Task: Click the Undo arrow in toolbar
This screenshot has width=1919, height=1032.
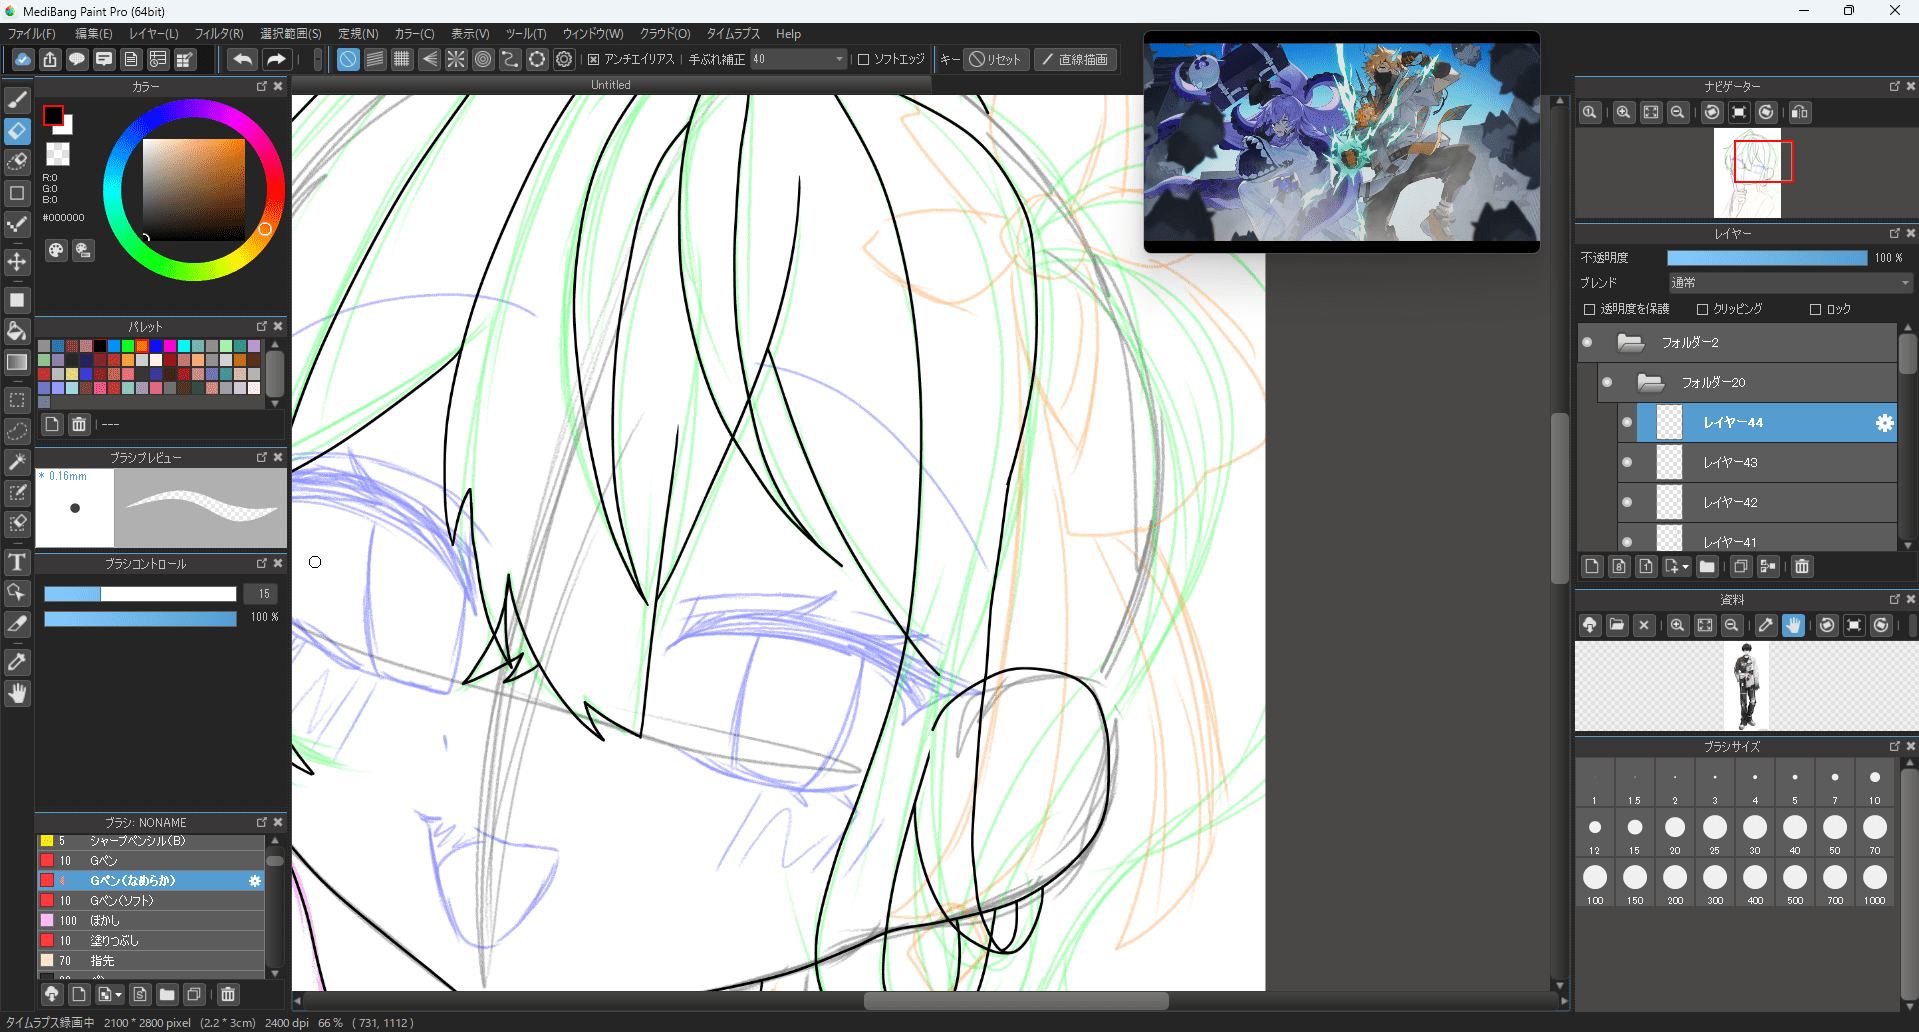Action: coord(242,60)
